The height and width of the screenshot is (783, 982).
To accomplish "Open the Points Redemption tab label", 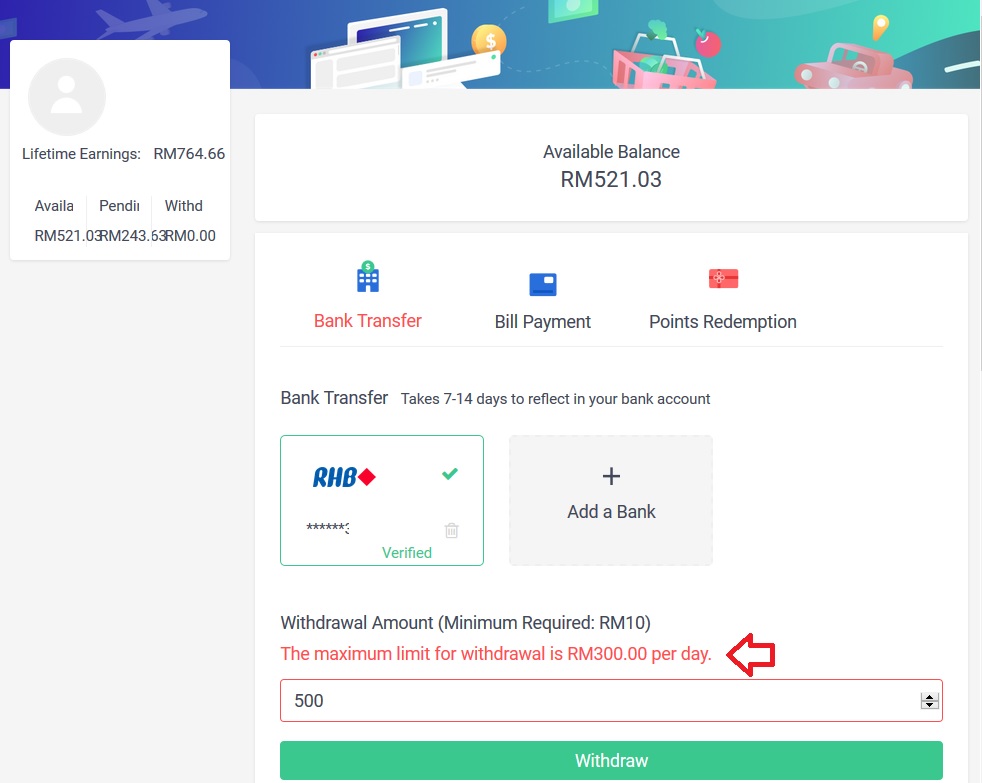I will tap(722, 322).
